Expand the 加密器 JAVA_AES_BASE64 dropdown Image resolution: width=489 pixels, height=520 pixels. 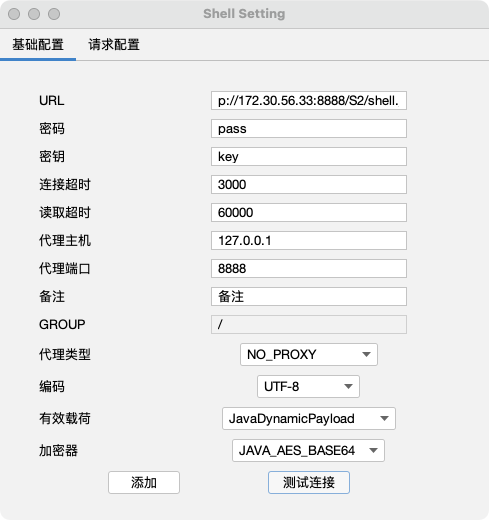[308, 450]
